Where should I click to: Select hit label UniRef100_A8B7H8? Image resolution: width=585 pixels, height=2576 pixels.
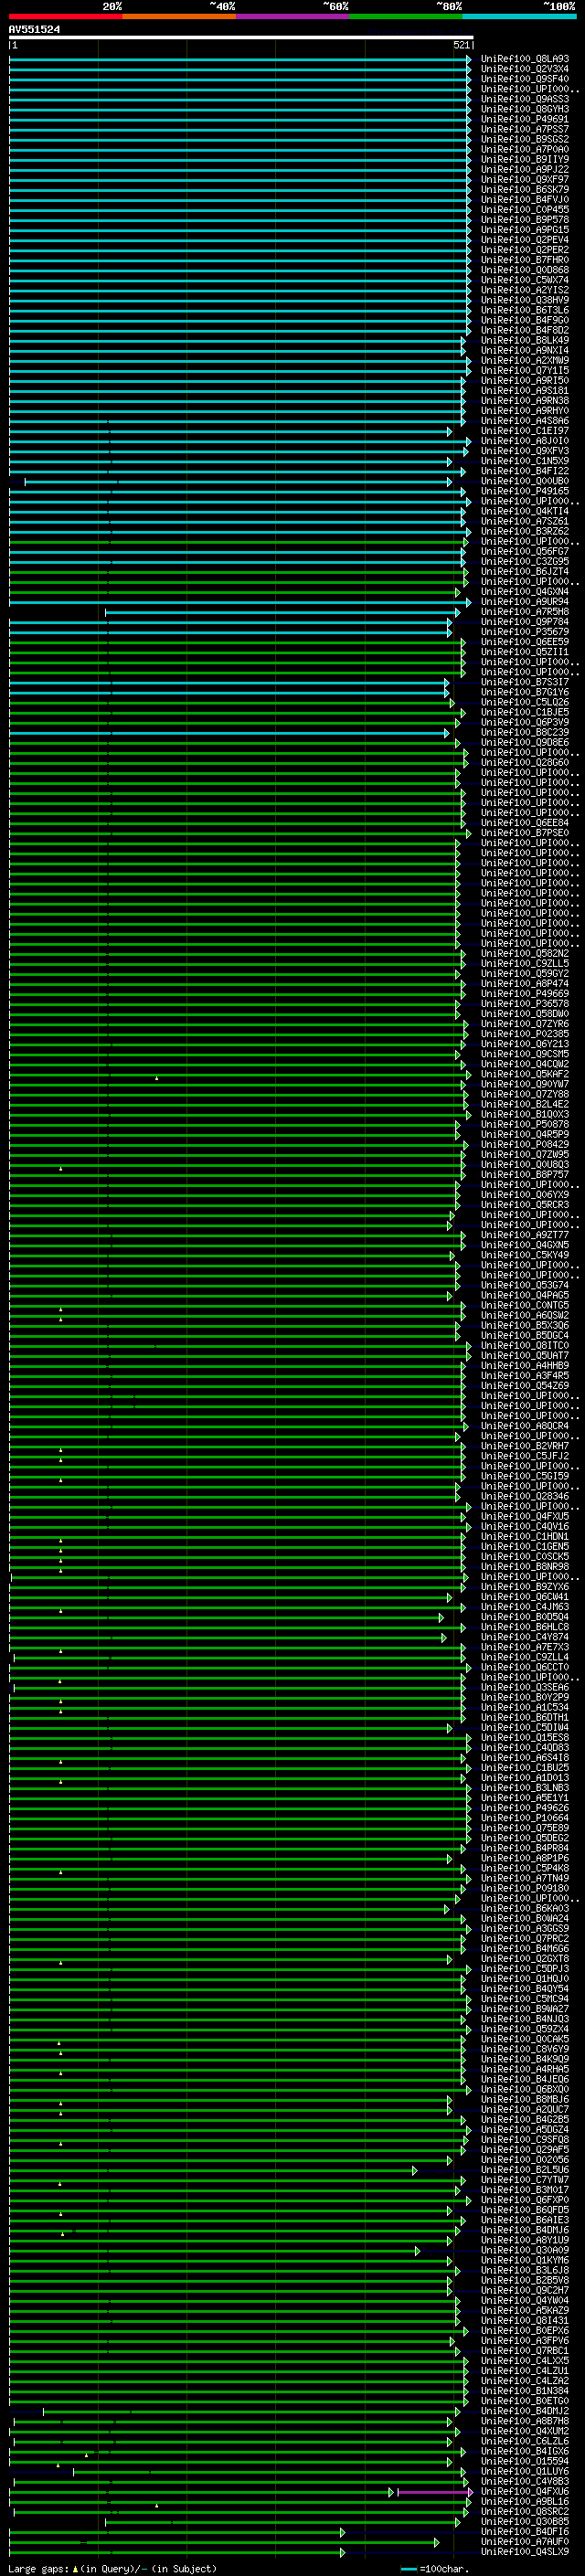point(525,2422)
